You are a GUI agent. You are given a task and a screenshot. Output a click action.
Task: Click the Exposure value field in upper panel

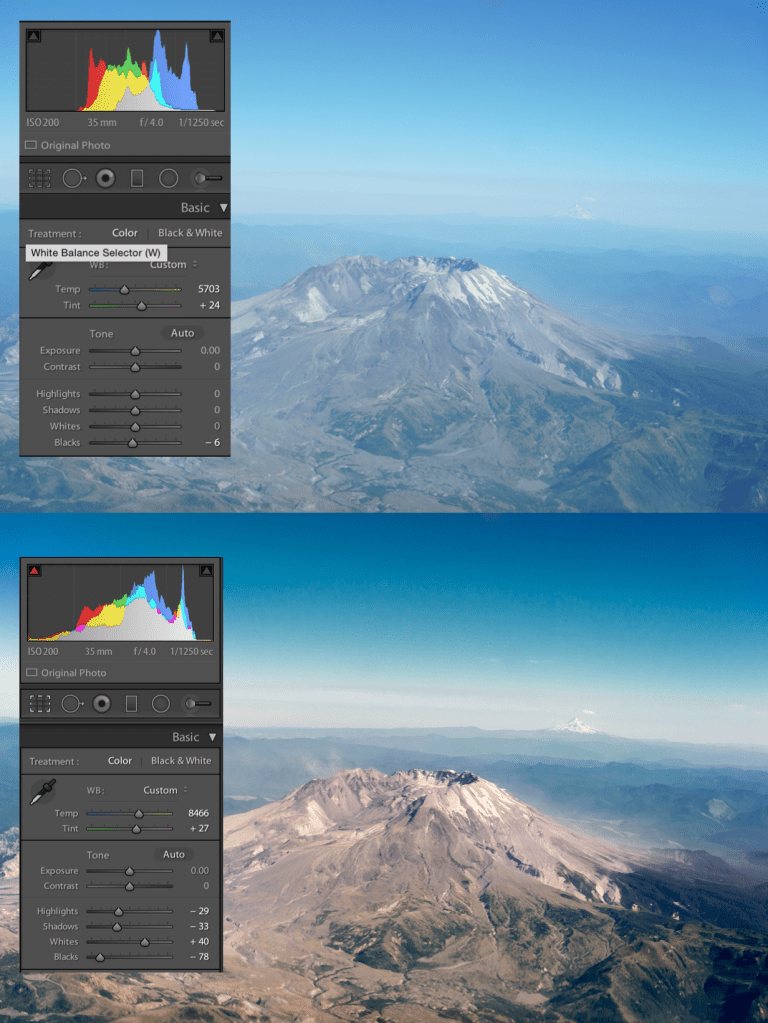[209, 351]
